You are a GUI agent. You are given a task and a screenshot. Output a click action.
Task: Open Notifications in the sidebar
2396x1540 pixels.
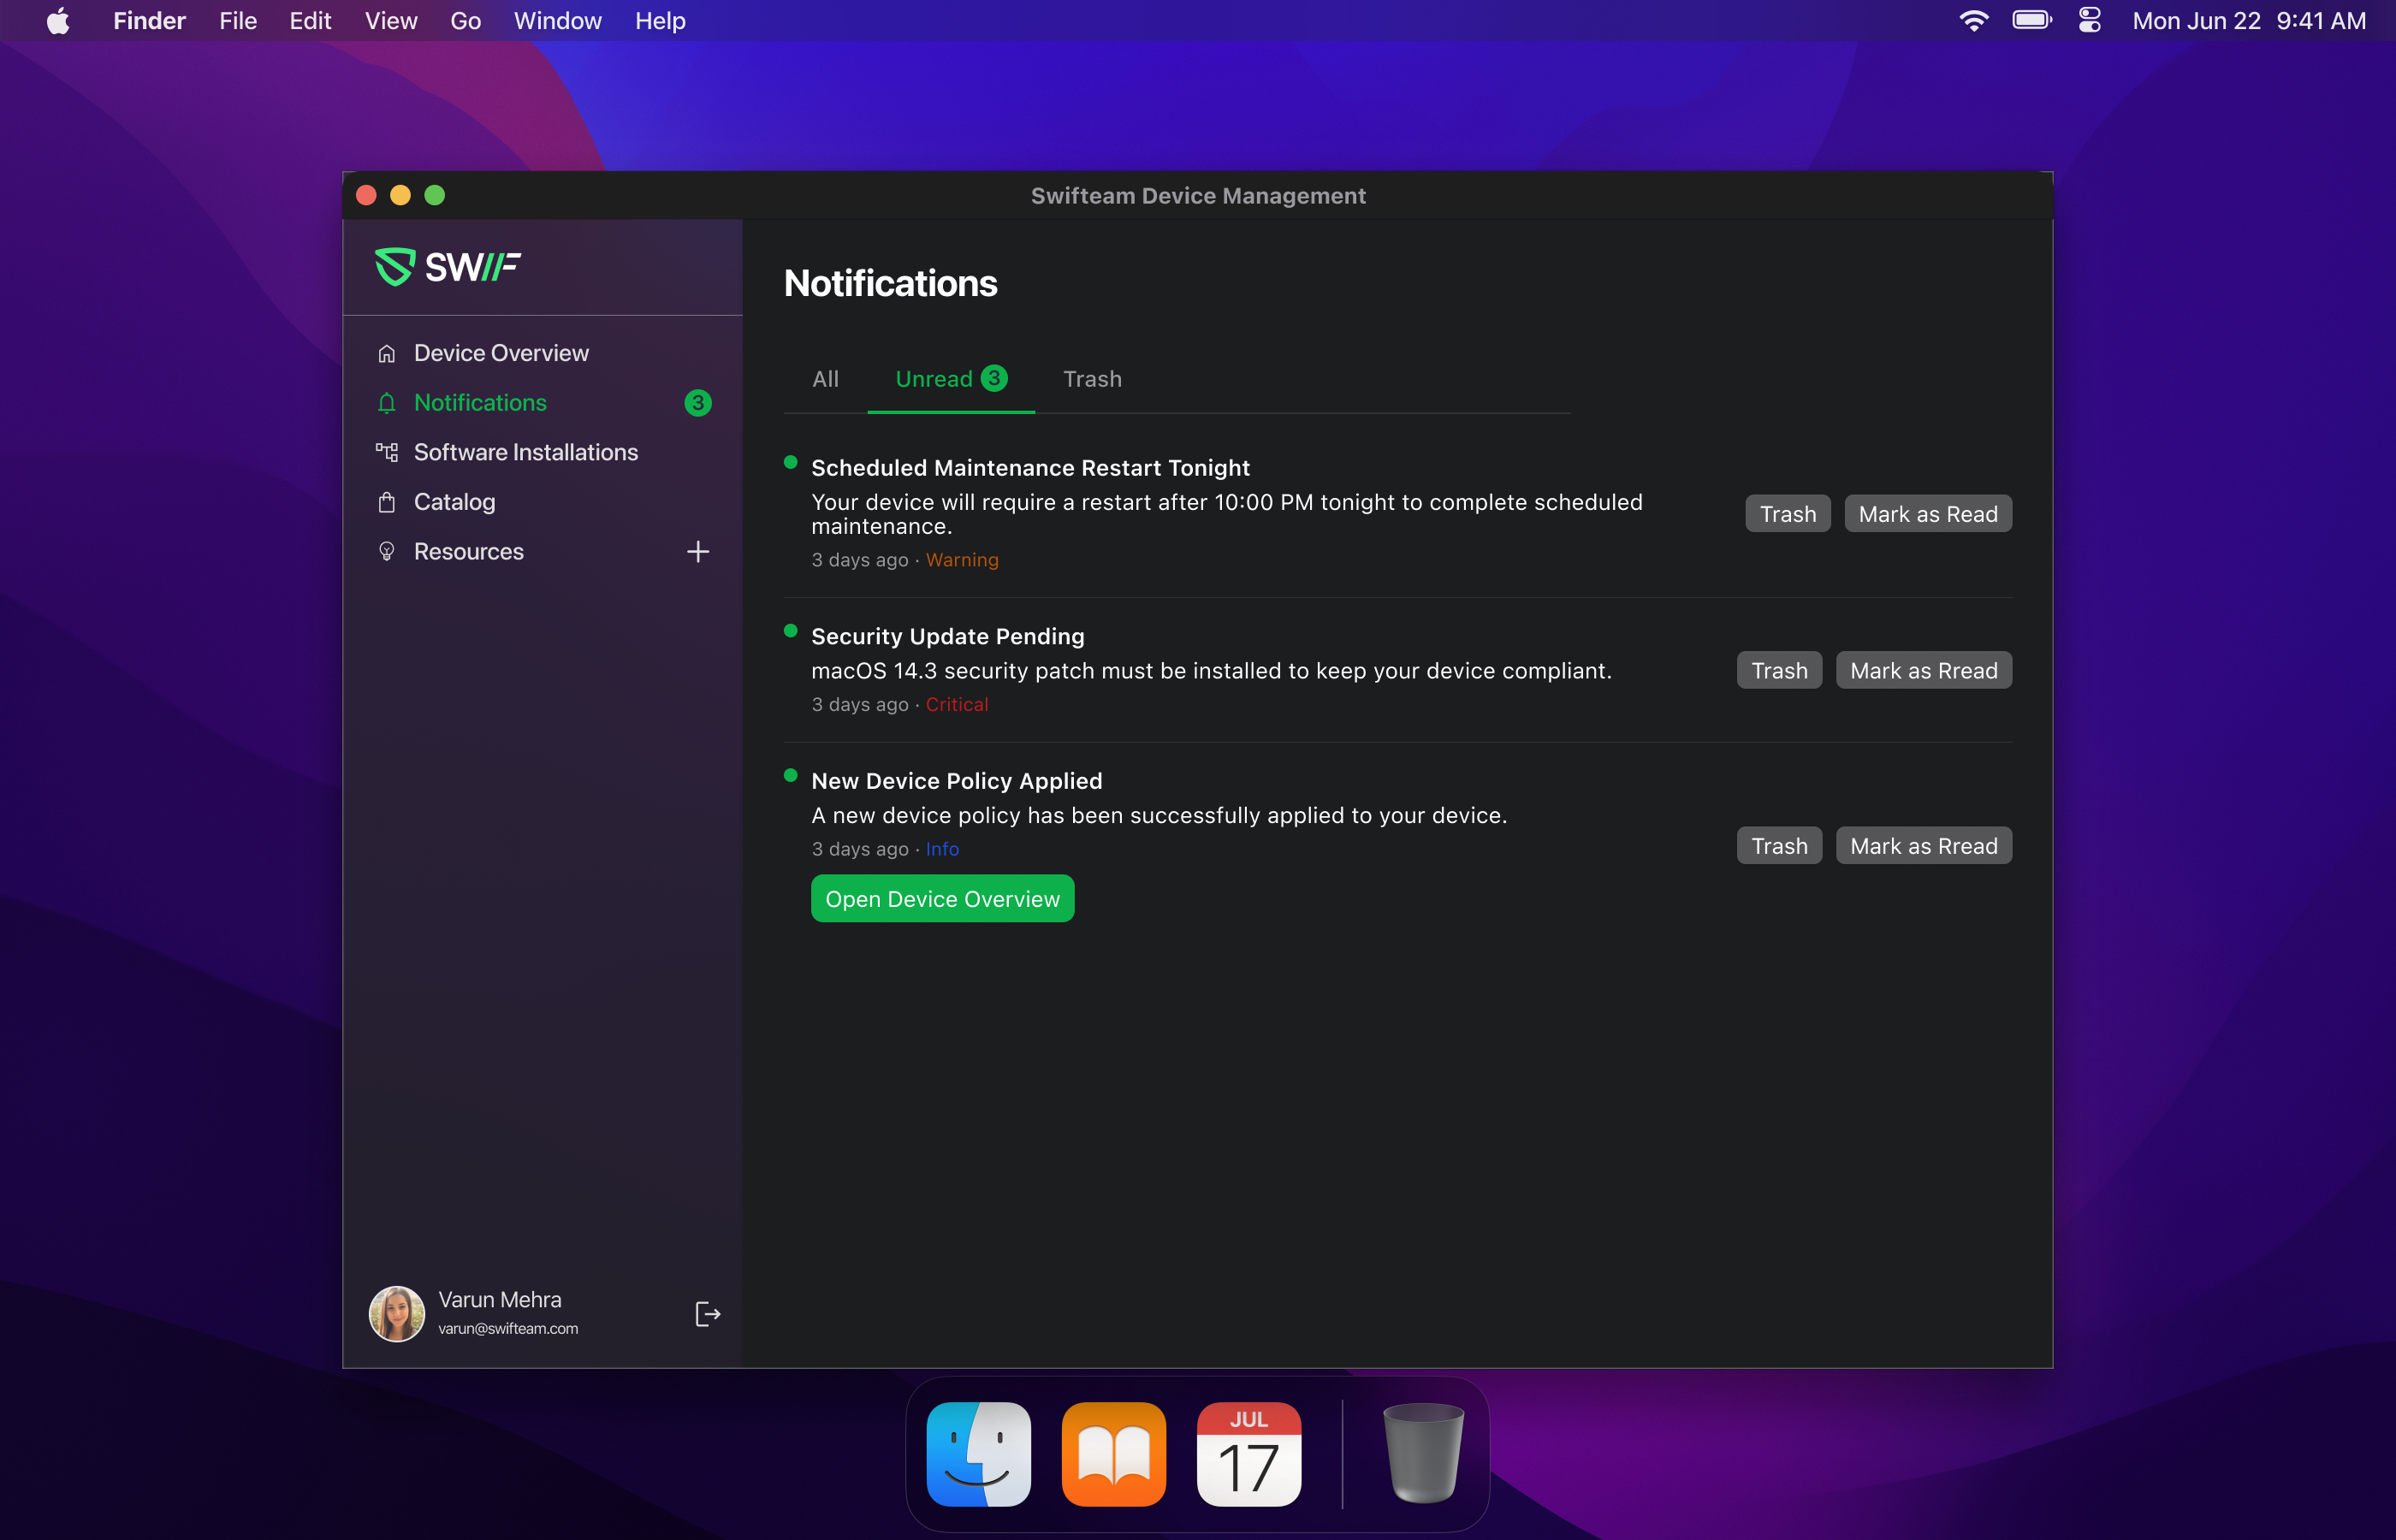click(543, 403)
